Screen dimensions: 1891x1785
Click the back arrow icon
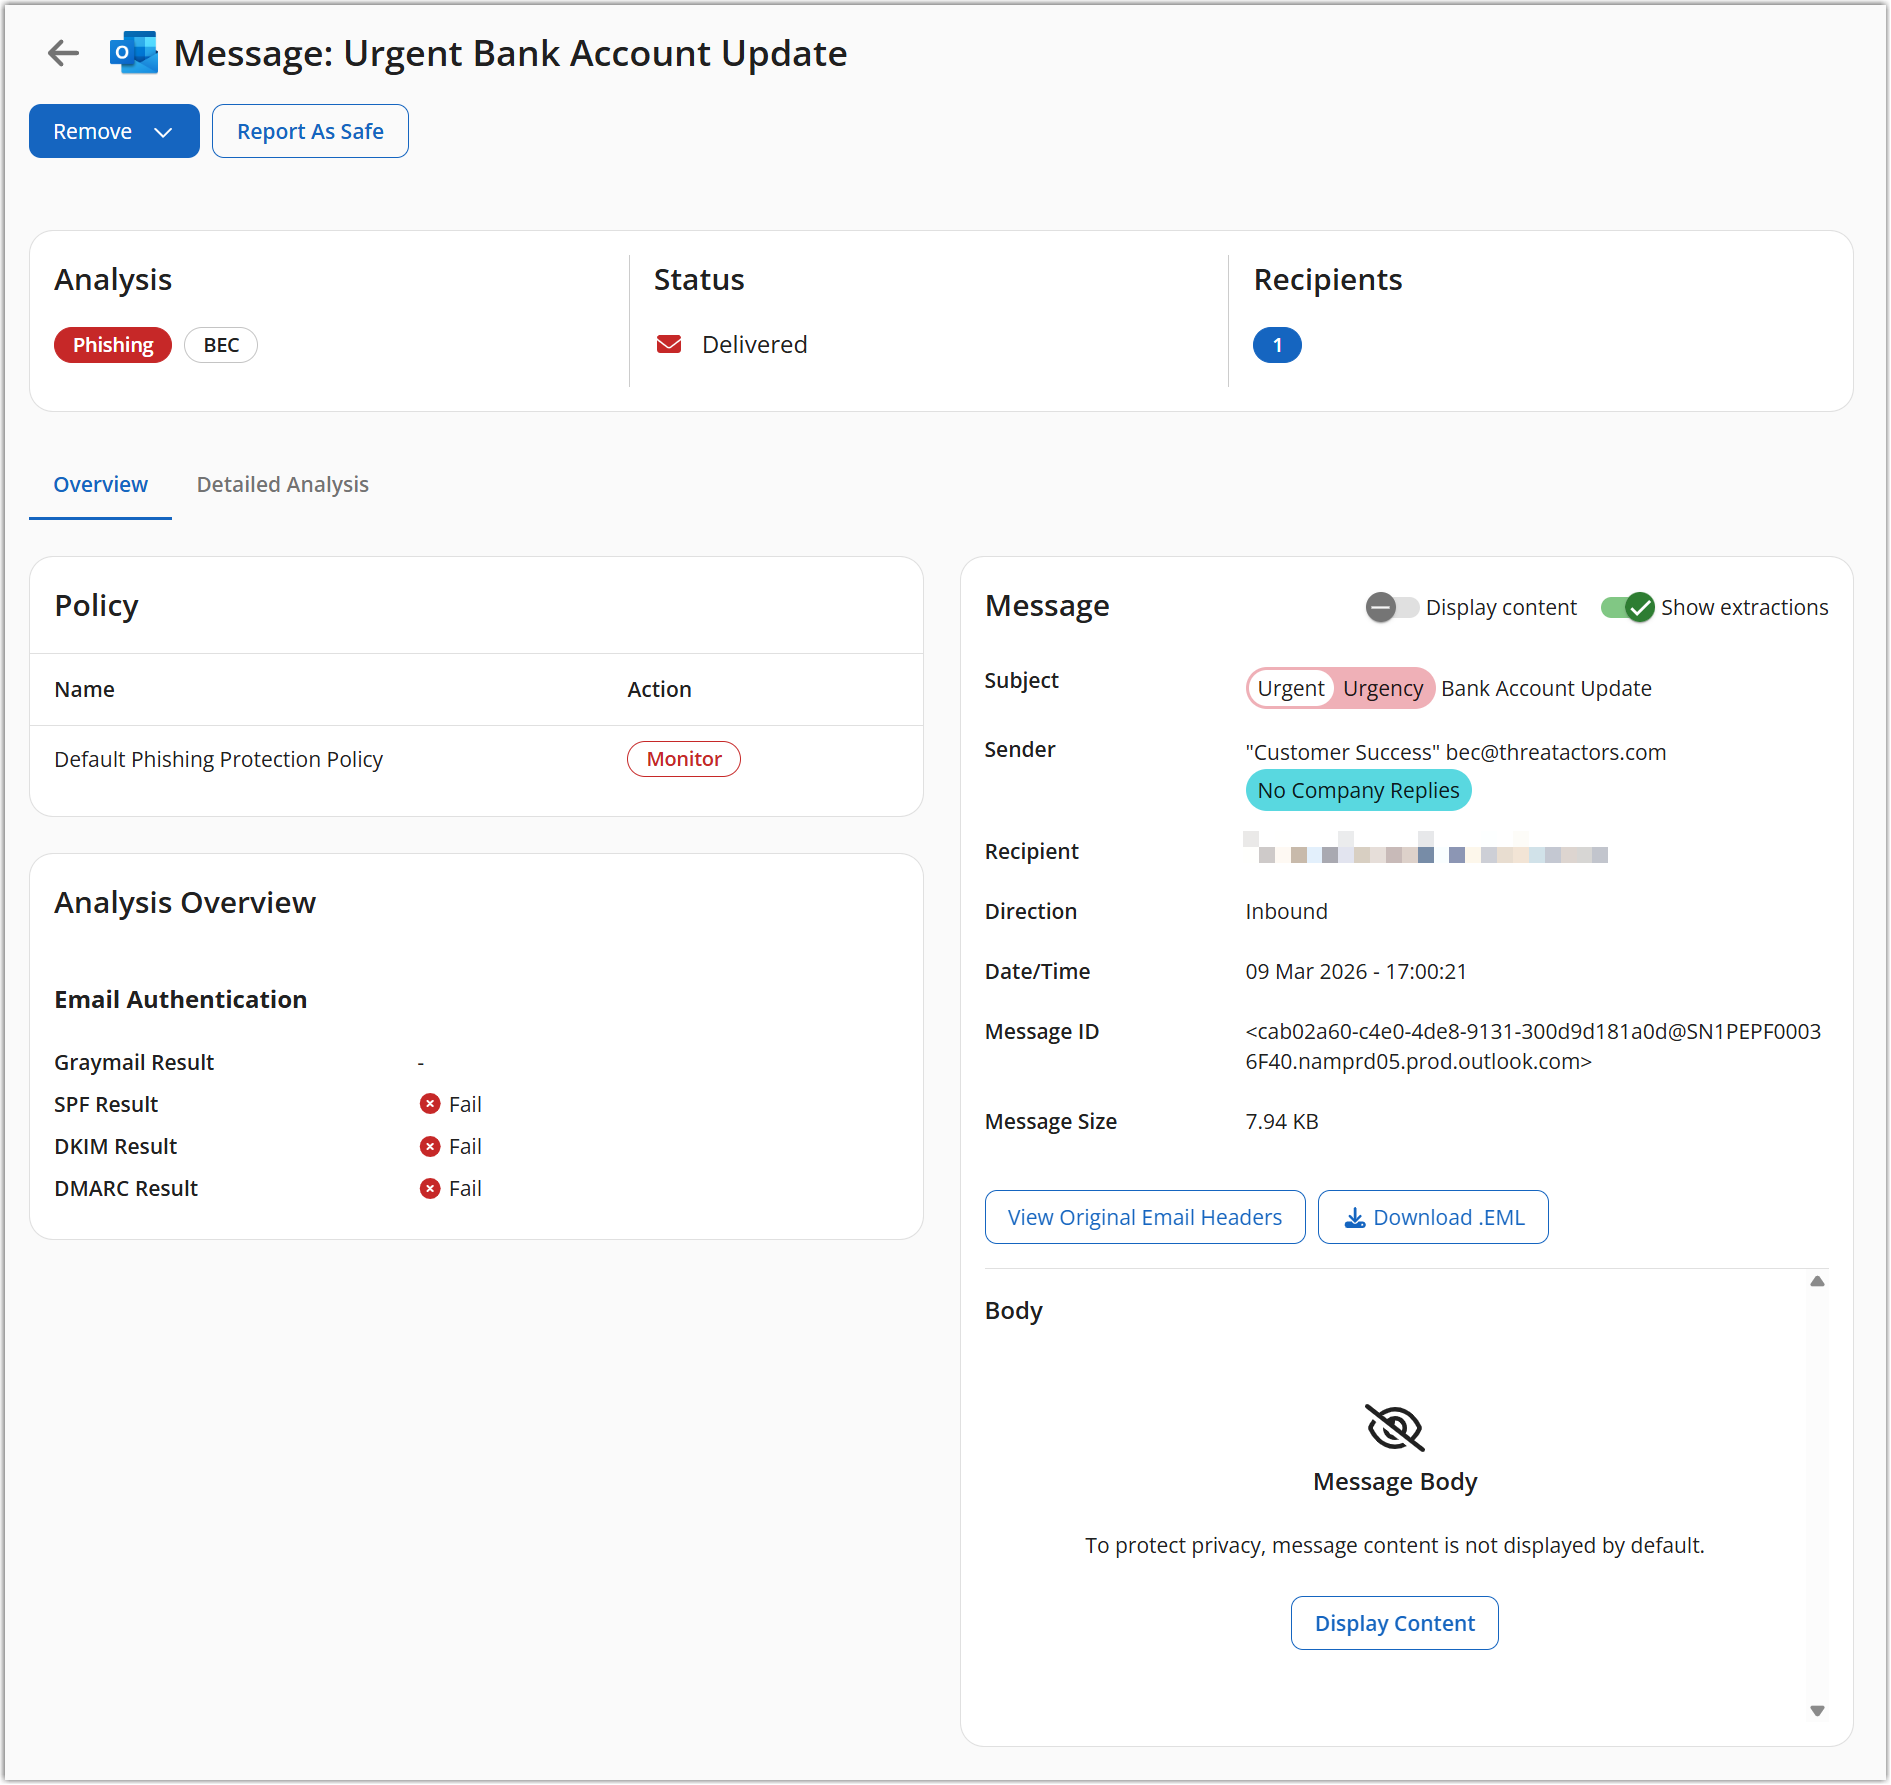coord(63,53)
